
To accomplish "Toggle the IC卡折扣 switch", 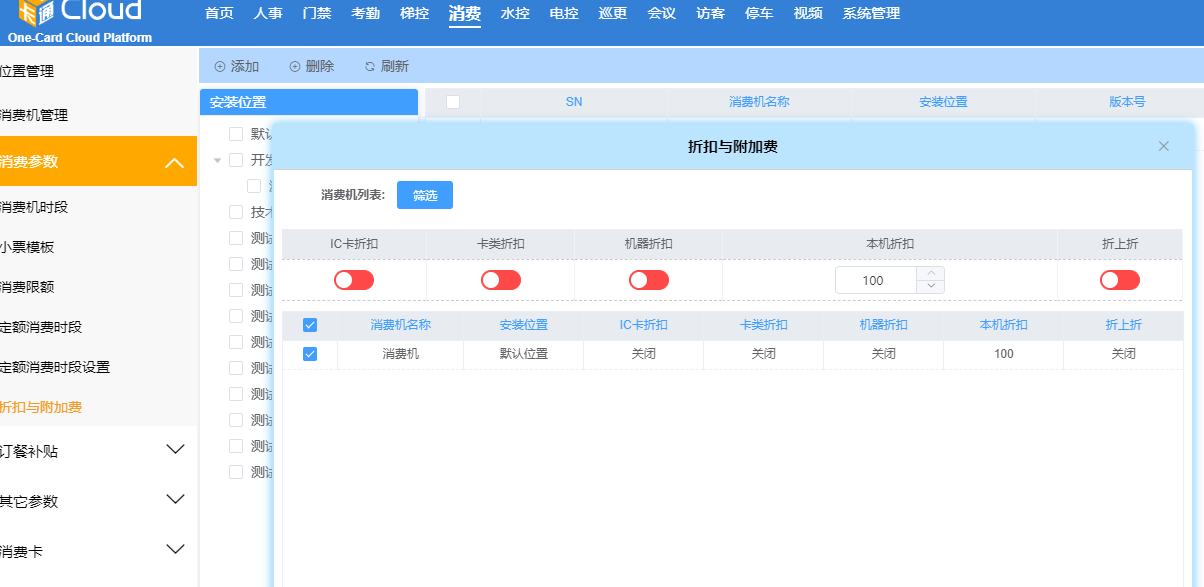I will tap(354, 280).
